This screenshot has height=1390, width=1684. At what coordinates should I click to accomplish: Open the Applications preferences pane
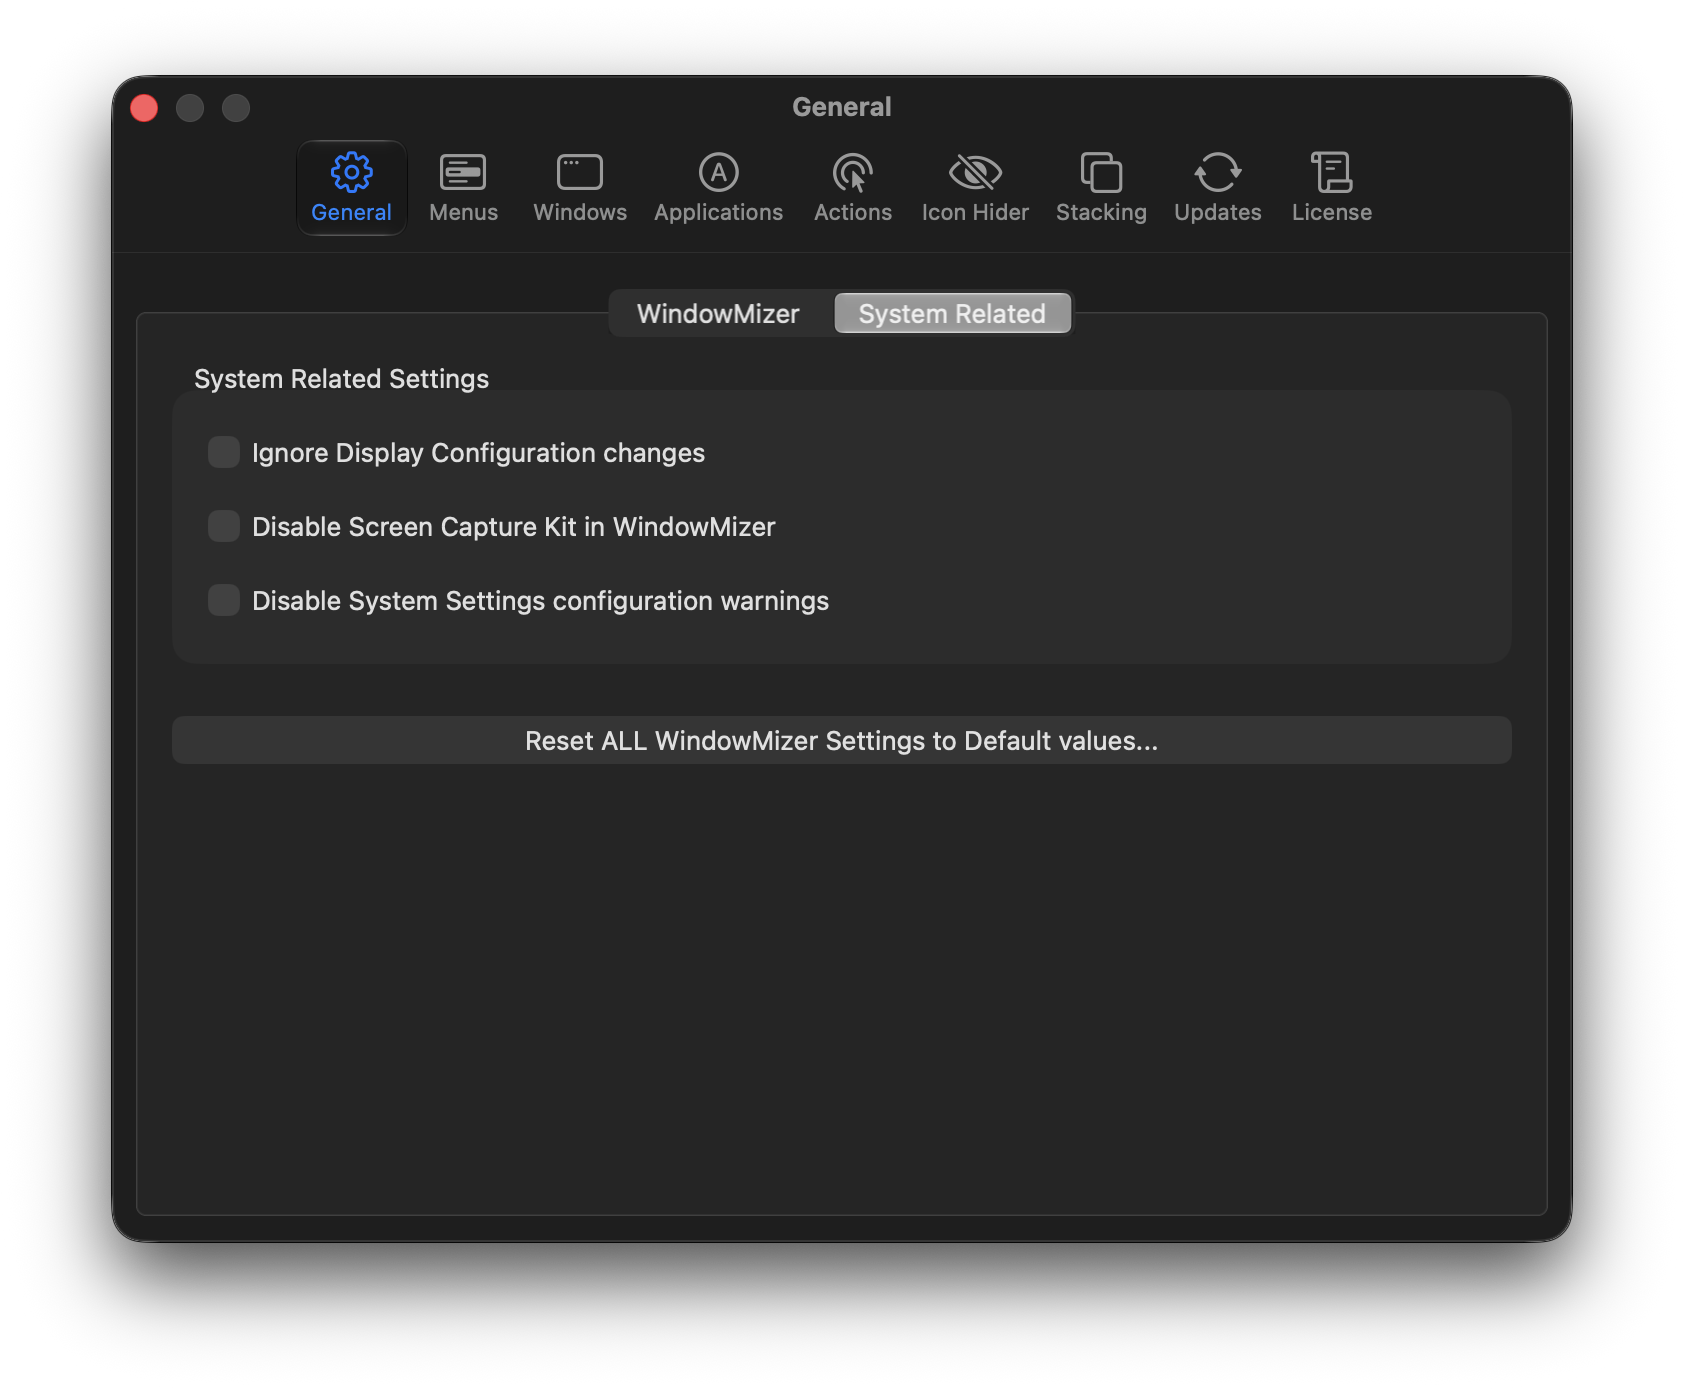pyautogui.click(x=718, y=188)
